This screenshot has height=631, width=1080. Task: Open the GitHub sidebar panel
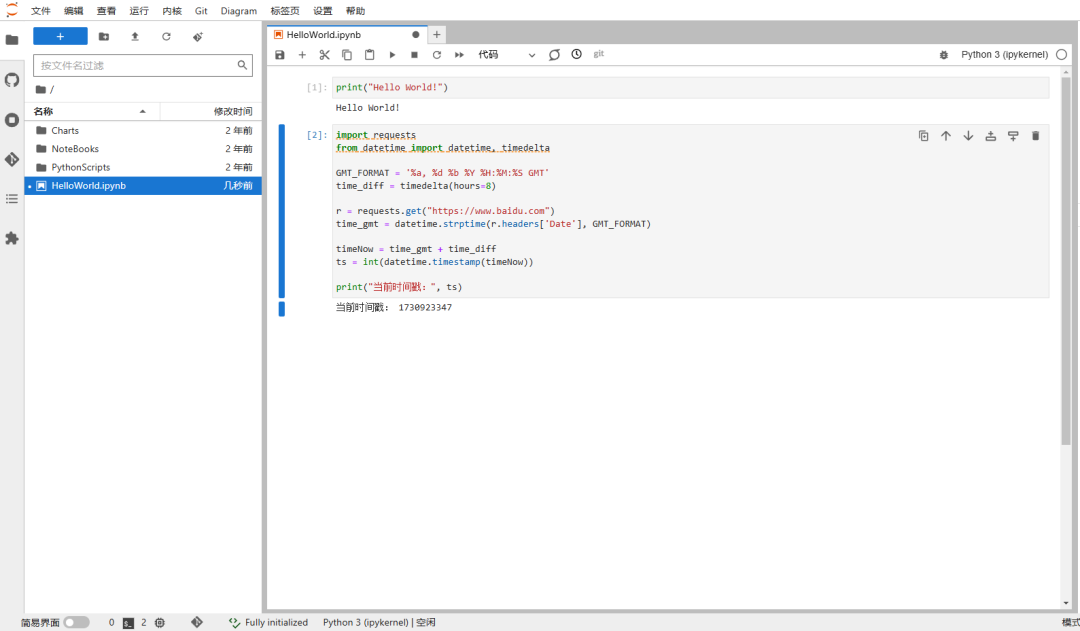[x=12, y=80]
